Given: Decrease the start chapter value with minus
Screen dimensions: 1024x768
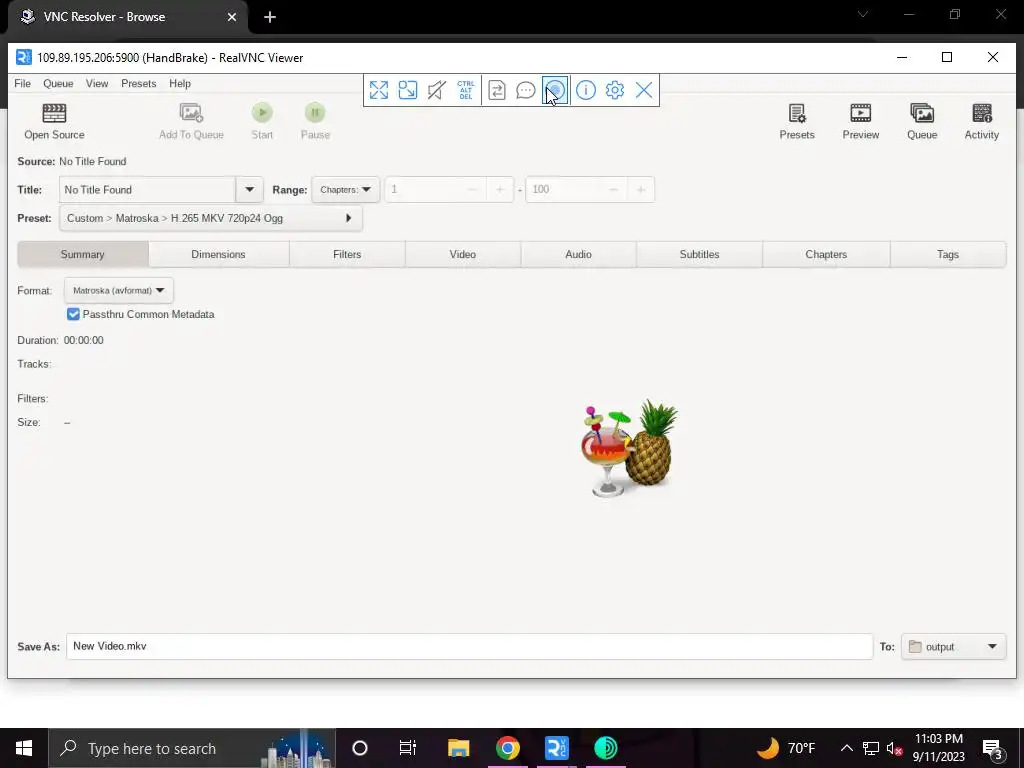Looking at the screenshot, I should click(473, 189).
